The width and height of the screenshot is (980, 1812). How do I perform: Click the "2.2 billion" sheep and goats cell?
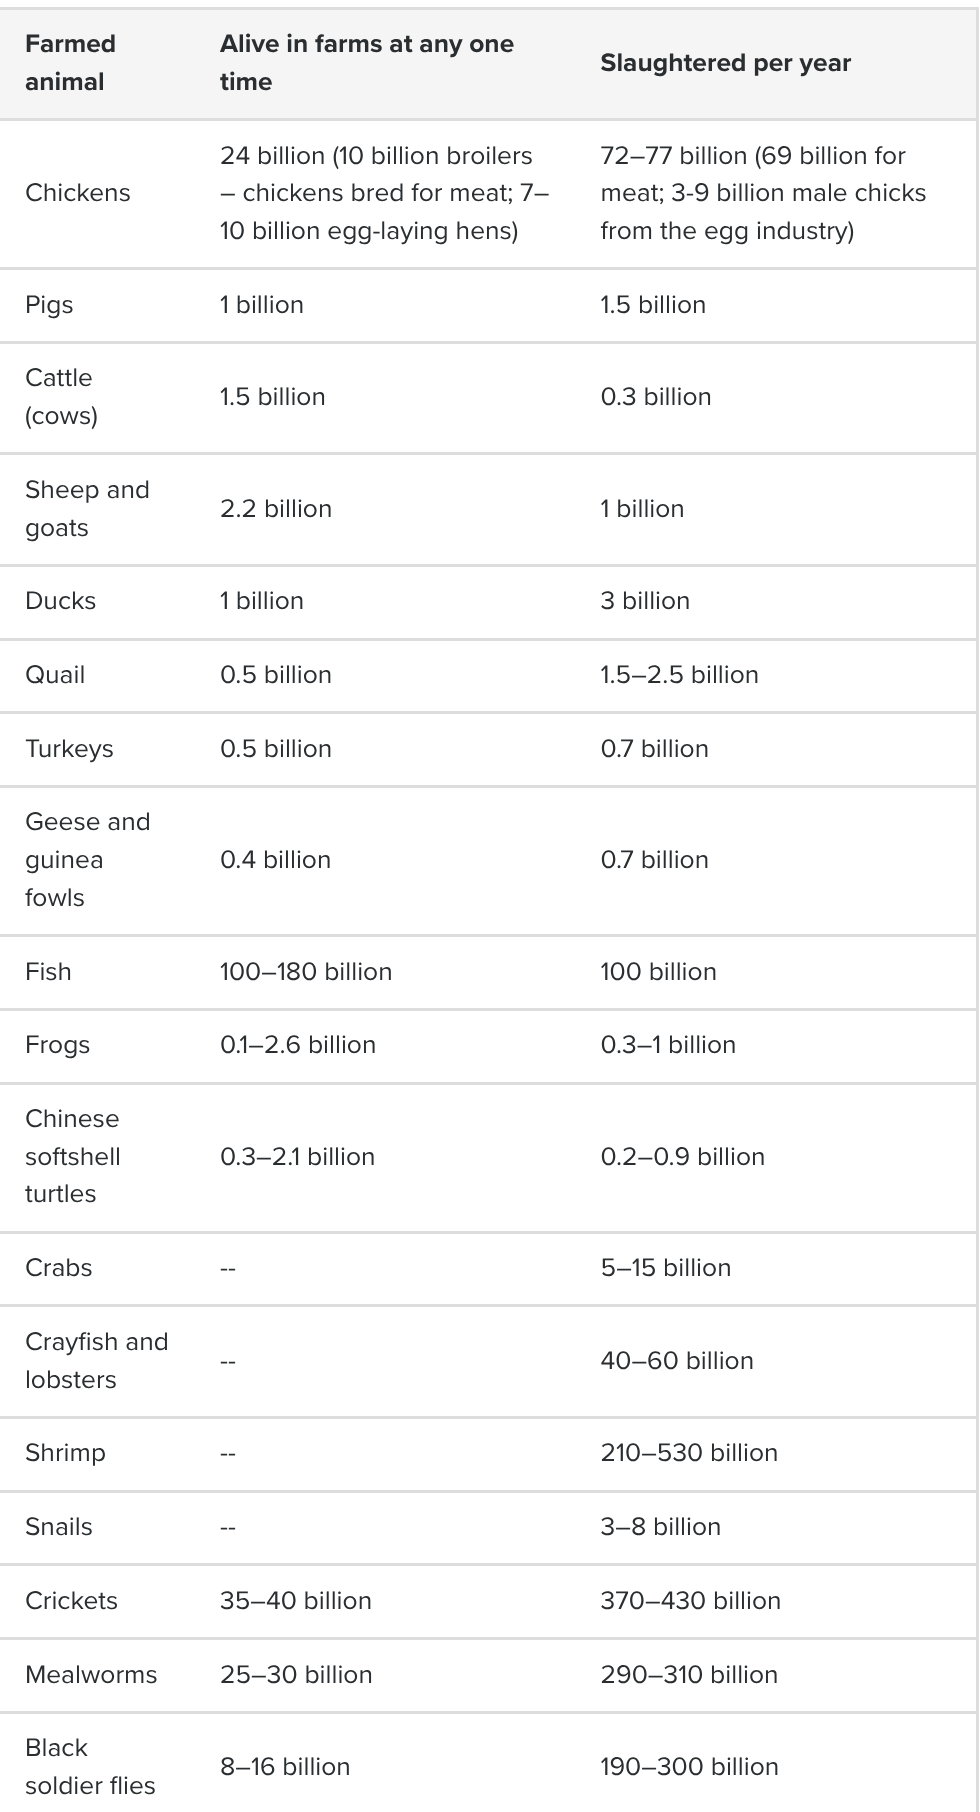[276, 509]
